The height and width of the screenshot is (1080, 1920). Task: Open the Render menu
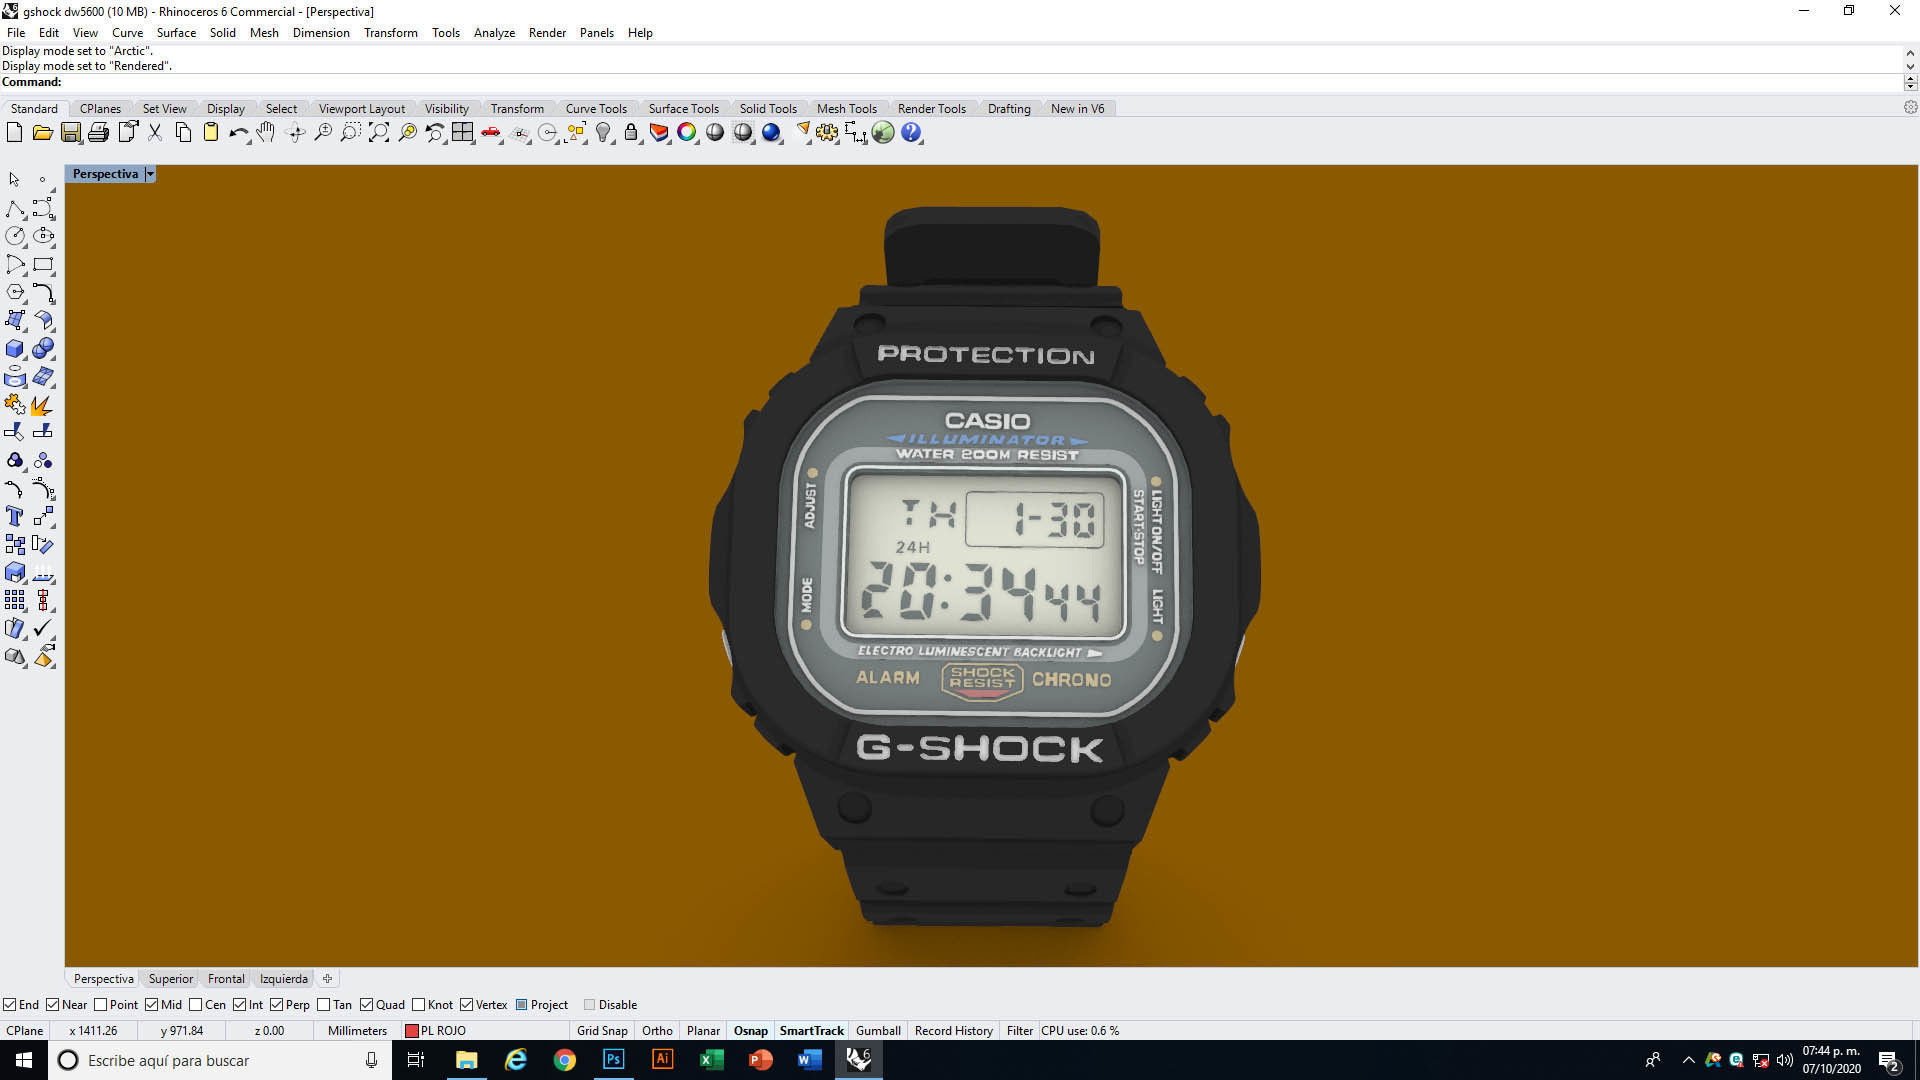point(547,32)
